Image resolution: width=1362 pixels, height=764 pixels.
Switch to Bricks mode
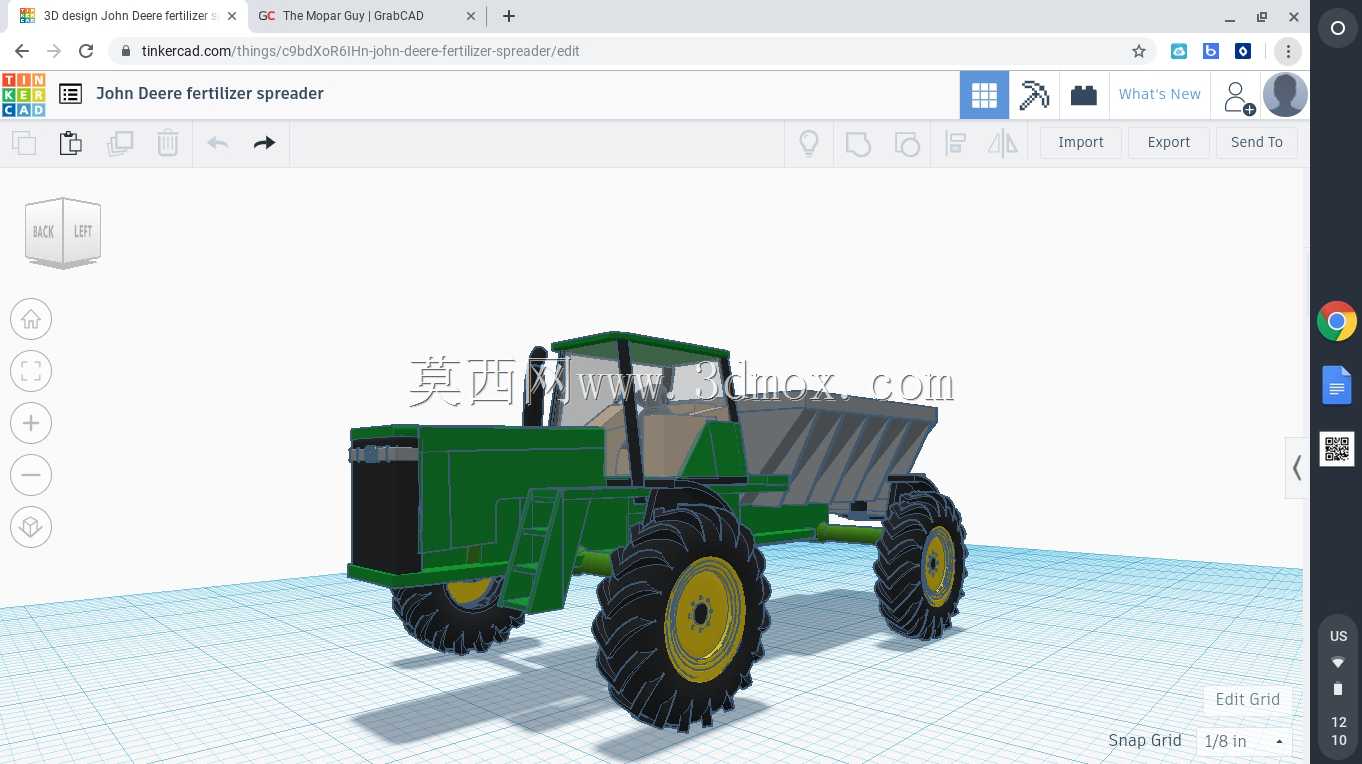tap(1083, 95)
